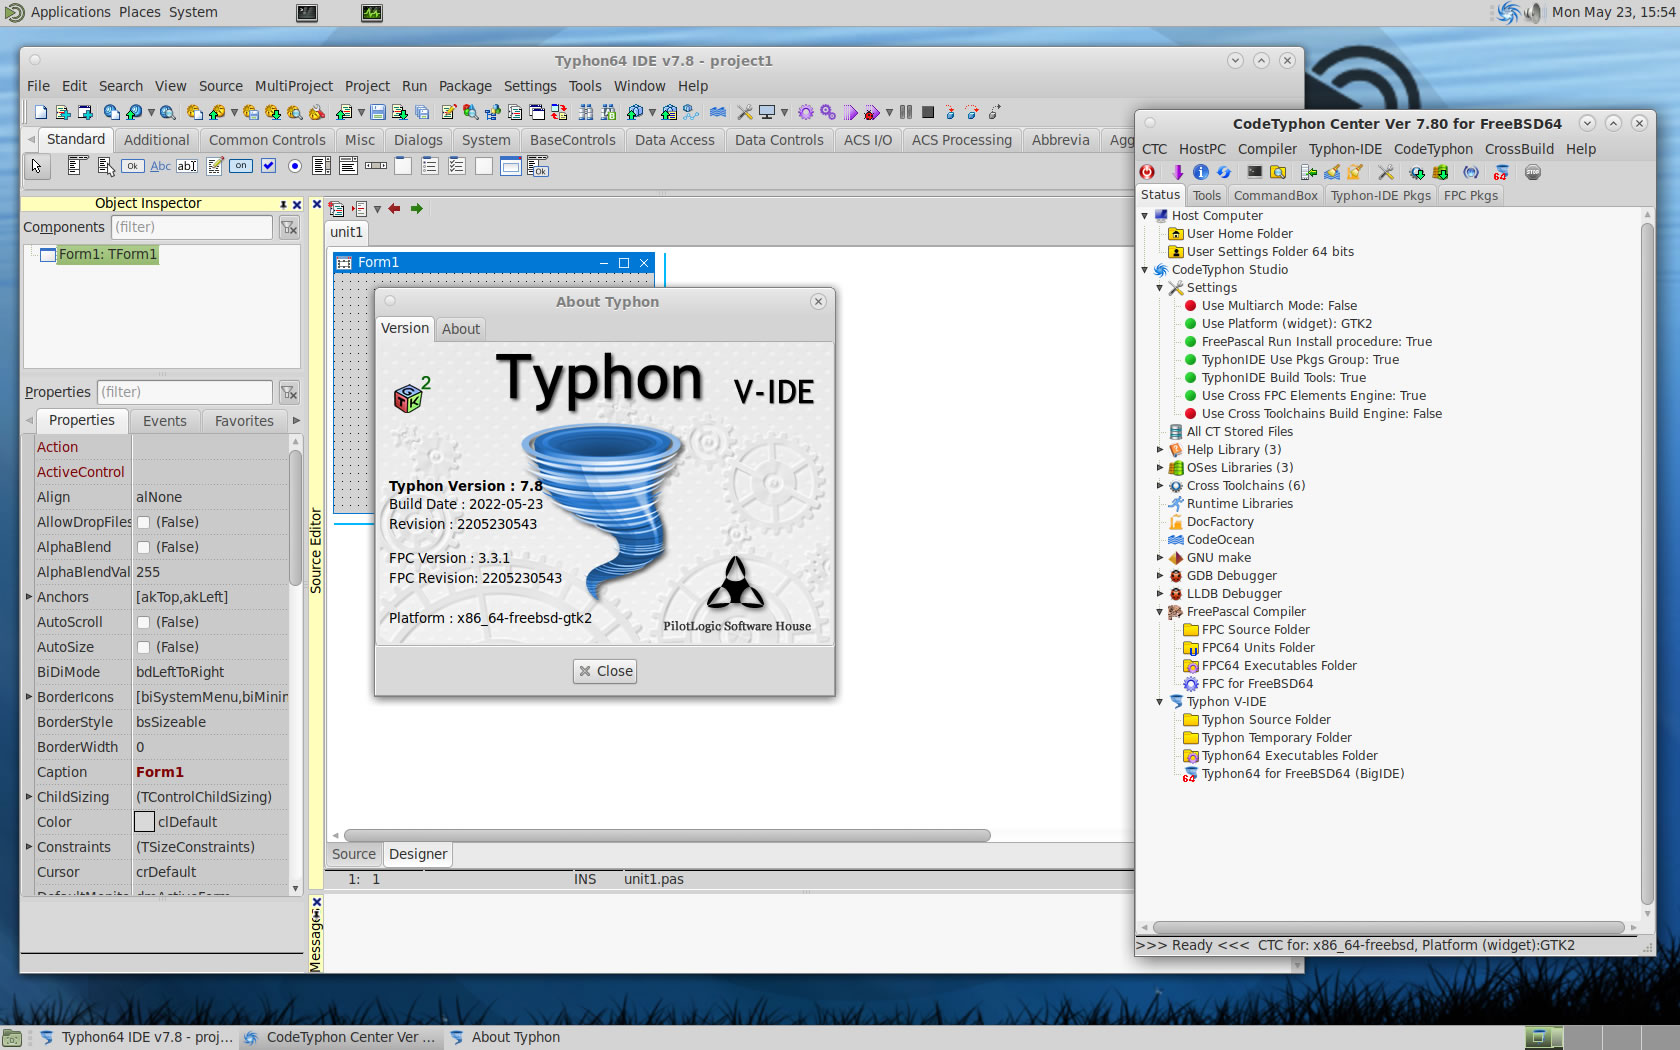The height and width of the screenshot is (1050, 1680).
Task: Select the TButton Ok component icon
Action: tap(132, 166)
